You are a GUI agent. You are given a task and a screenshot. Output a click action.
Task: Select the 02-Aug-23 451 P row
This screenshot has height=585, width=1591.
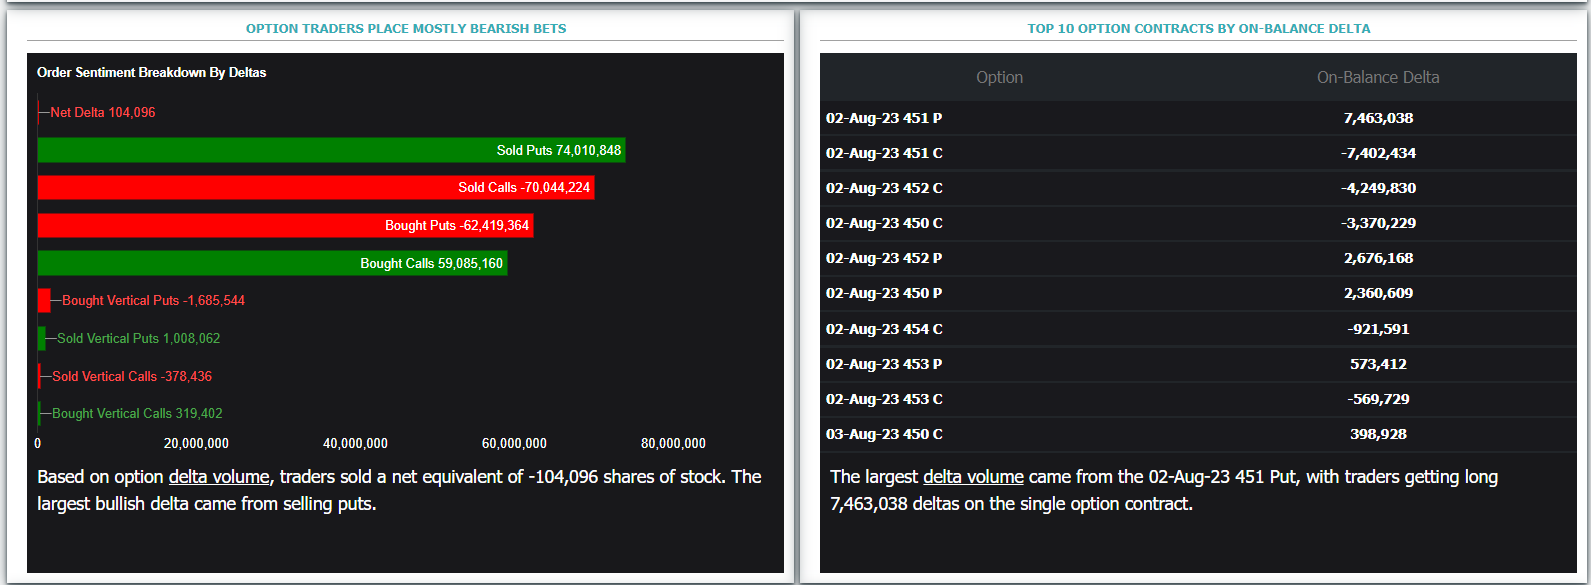pos(1198,118)
